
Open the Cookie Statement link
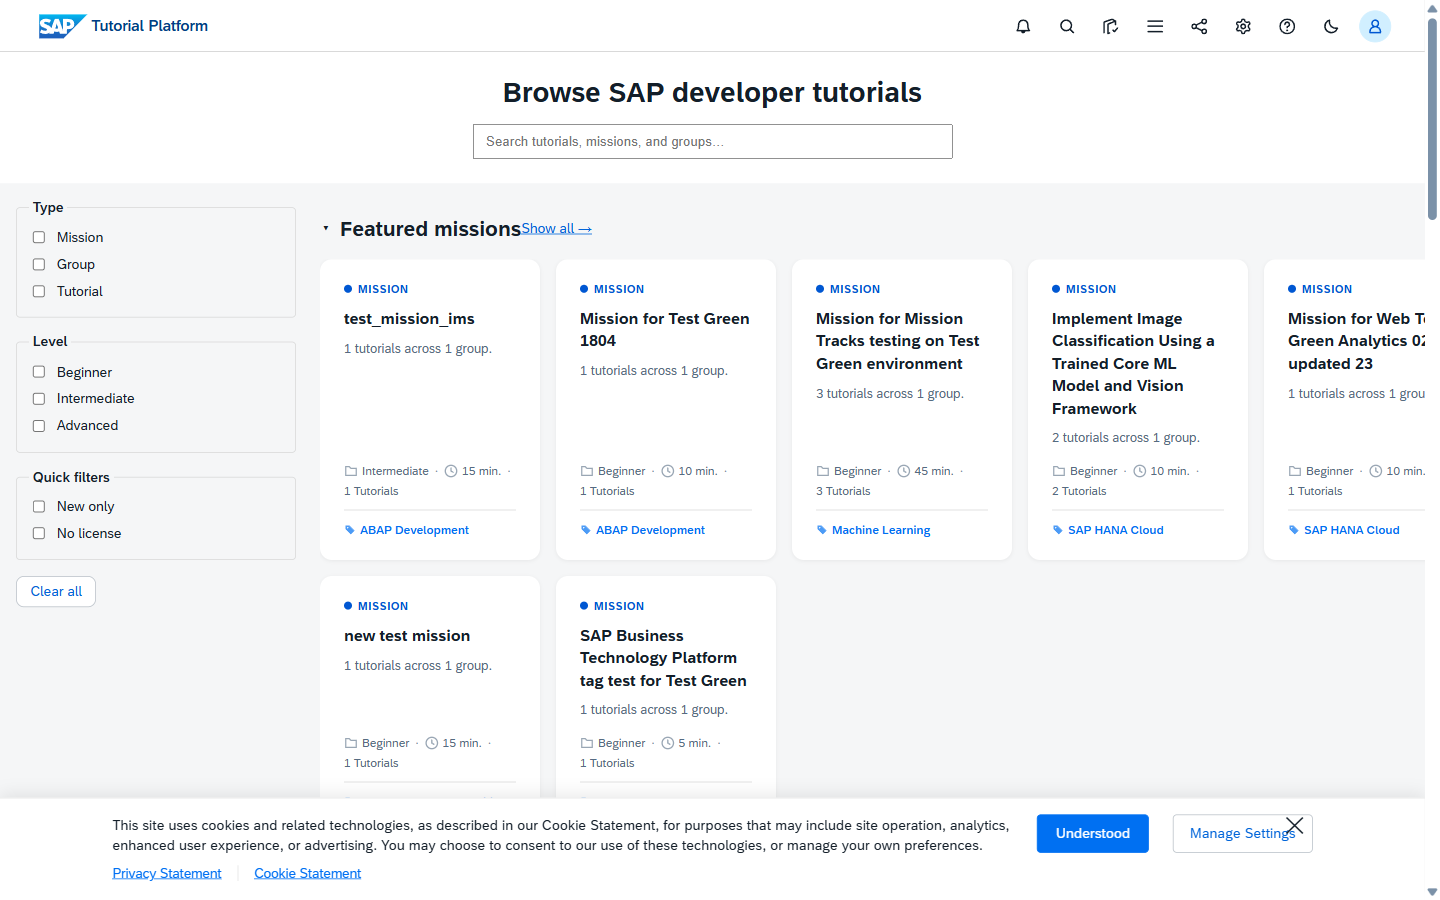tap(308, 874)
